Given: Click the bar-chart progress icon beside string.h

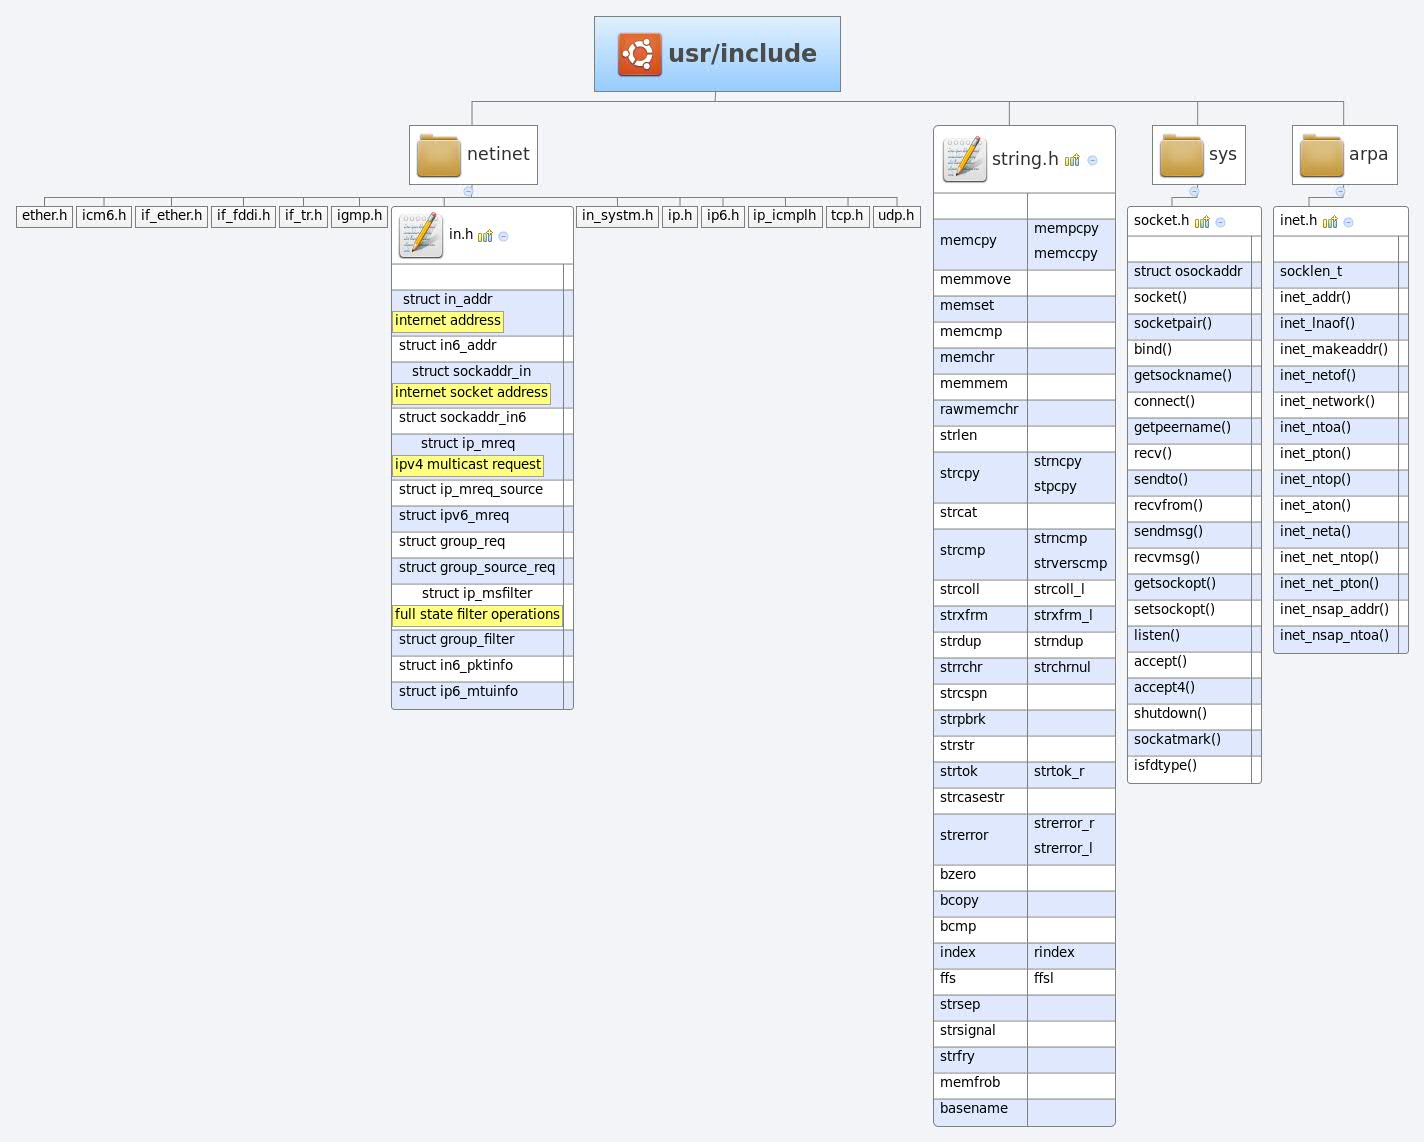Looking at the screenshot, I should pos(1073,158).
